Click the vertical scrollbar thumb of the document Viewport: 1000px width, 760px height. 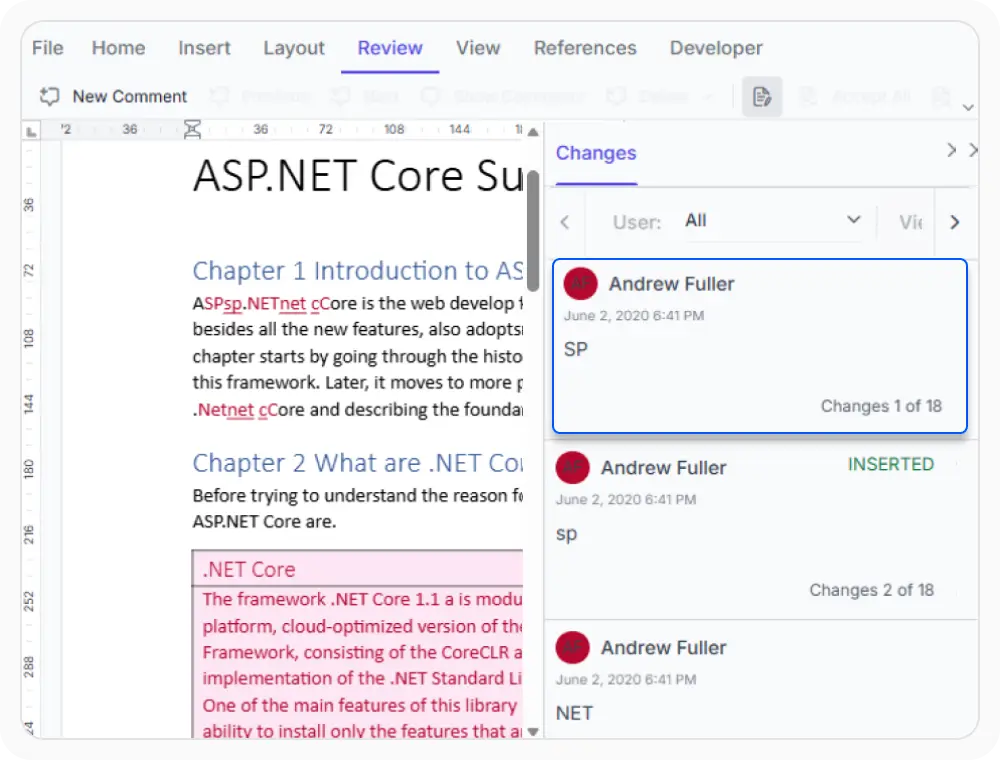[533, 231]
